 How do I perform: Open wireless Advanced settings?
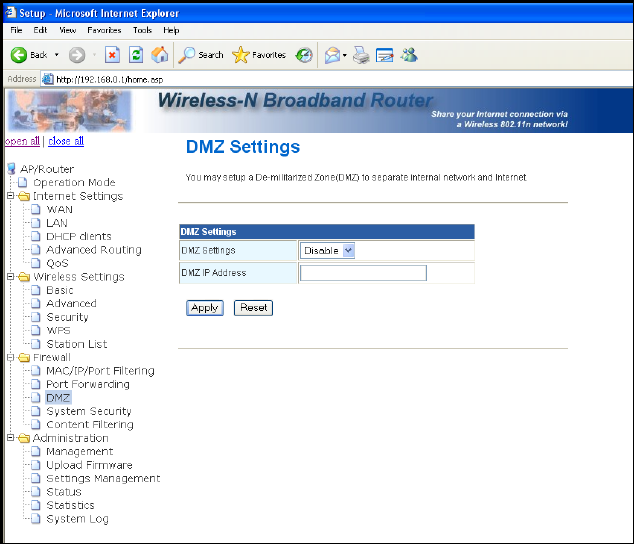[x=71, y=303]
